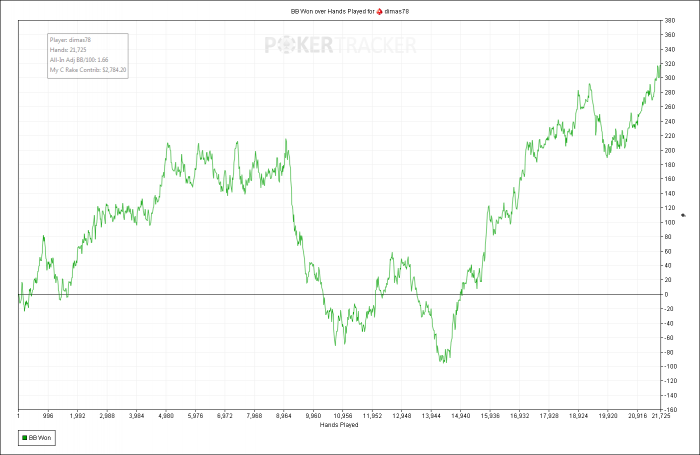Click y-axis value '200'
Screen dimensions: 700x455
coord(670,150)
